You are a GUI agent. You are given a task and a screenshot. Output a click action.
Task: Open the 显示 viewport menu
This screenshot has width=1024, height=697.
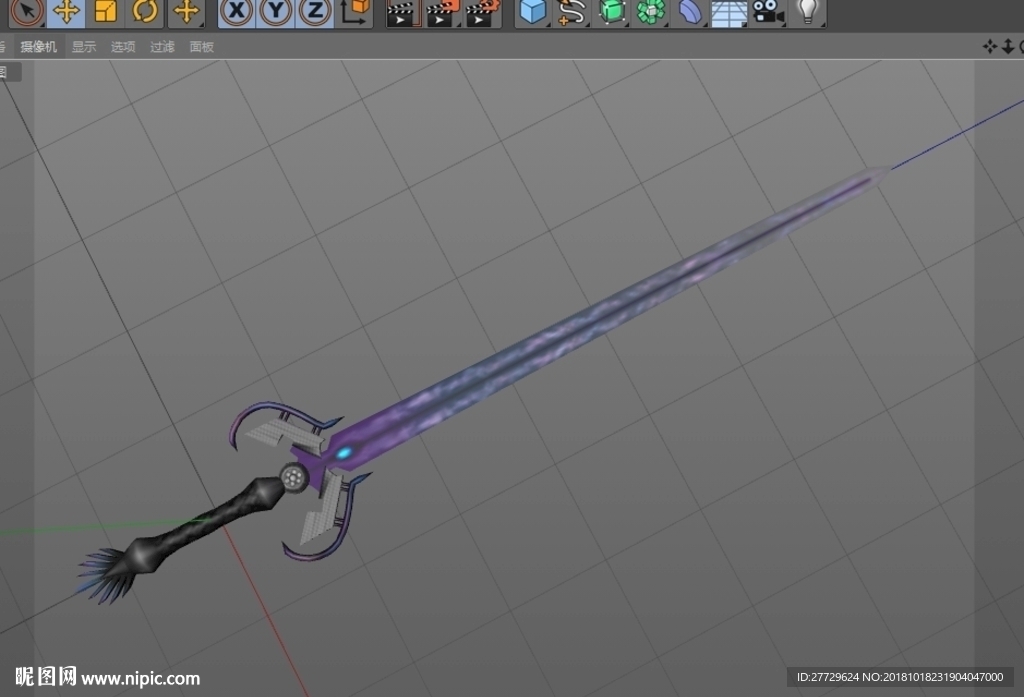coord(84,47)
